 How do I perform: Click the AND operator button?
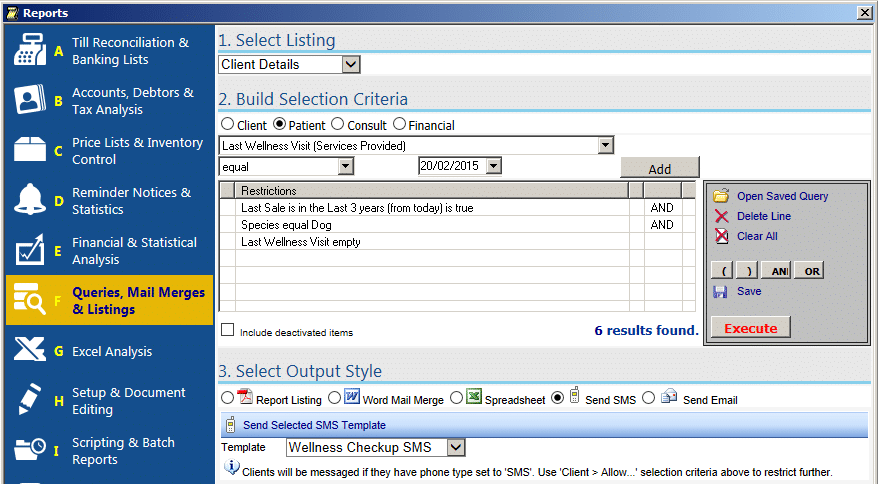click(778, 271)
